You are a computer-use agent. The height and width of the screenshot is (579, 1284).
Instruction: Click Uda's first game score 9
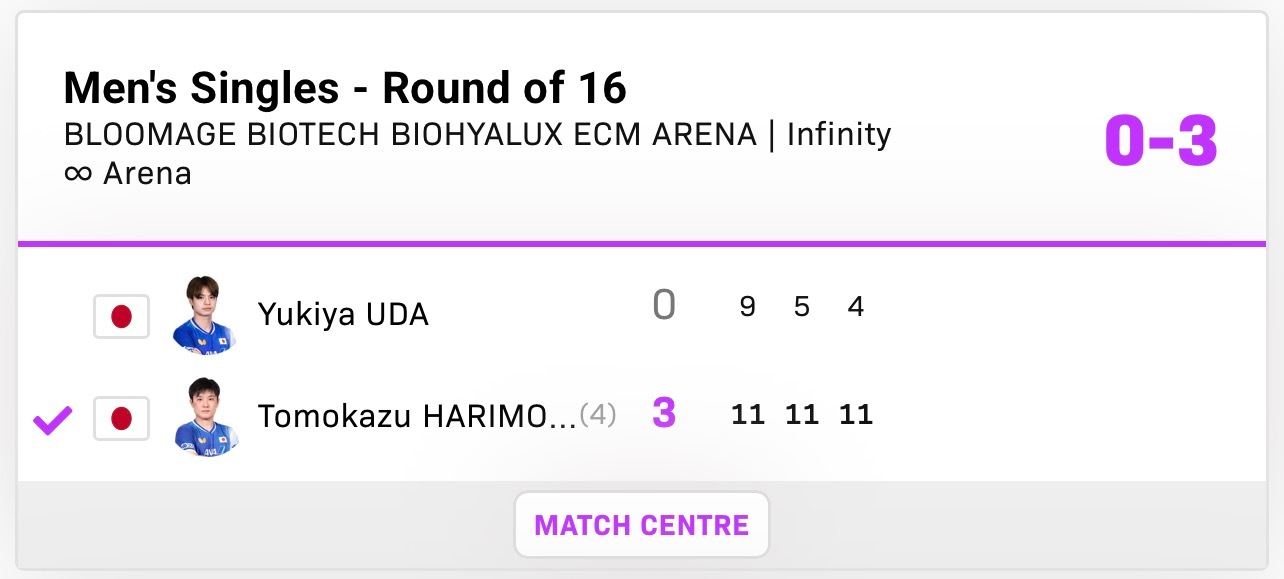[747, 307]
